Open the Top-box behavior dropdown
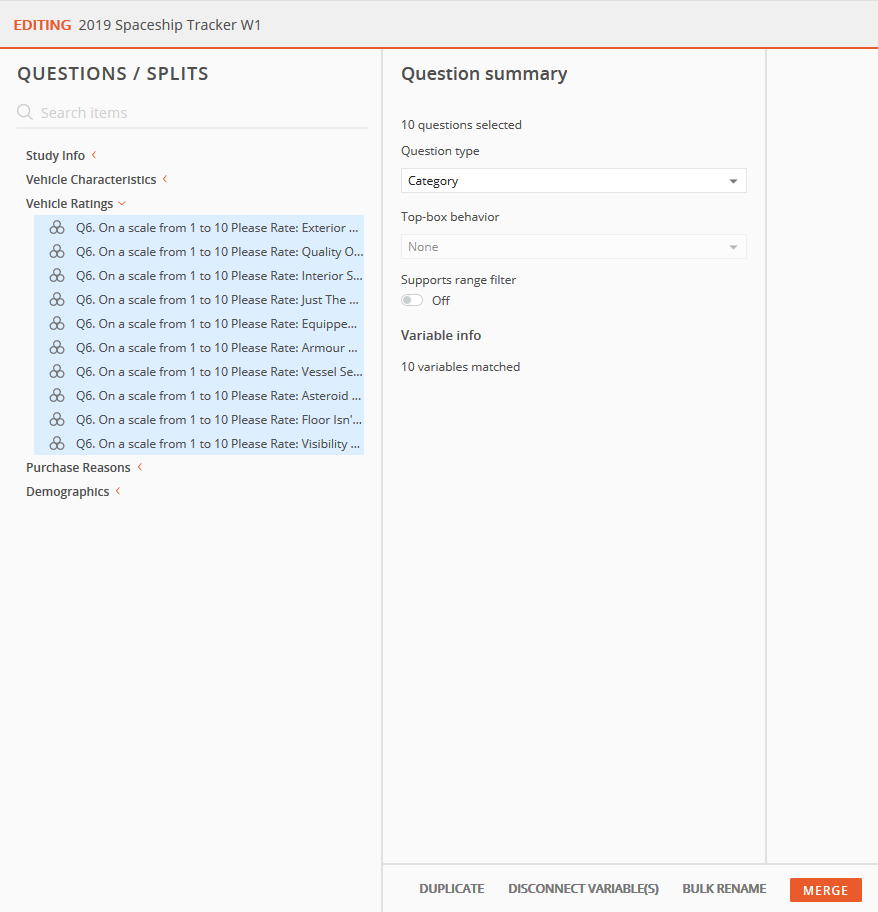Viewport: 878px width, 912px height. point(573,247)
